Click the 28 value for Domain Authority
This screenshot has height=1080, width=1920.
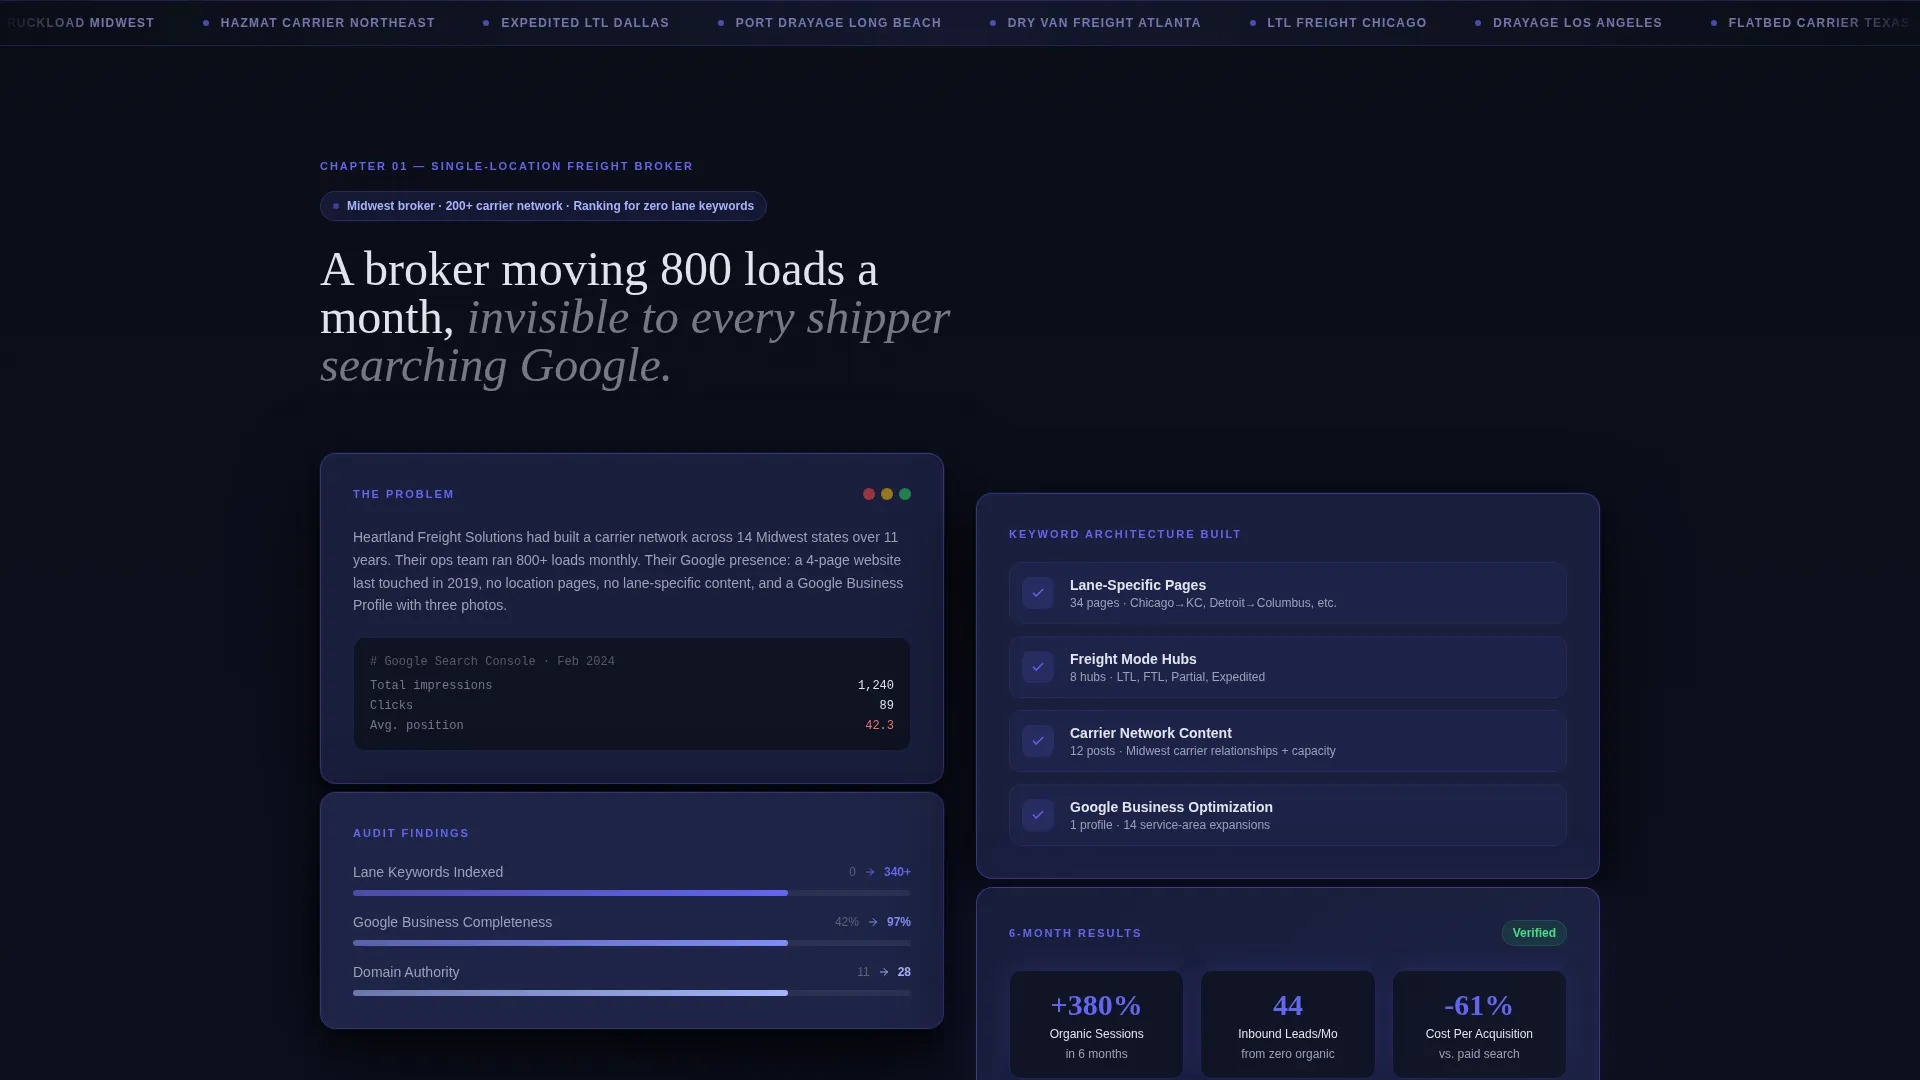[904, 972]
